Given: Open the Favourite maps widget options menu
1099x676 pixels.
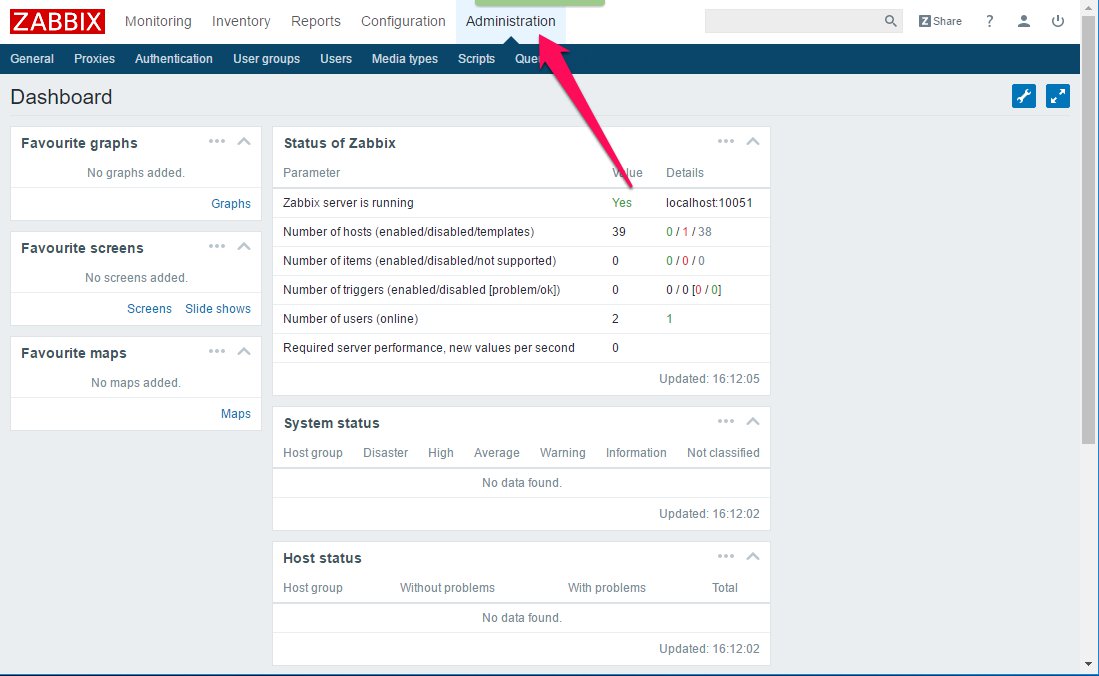Looking at the screenshot, I should coord(217,351).
